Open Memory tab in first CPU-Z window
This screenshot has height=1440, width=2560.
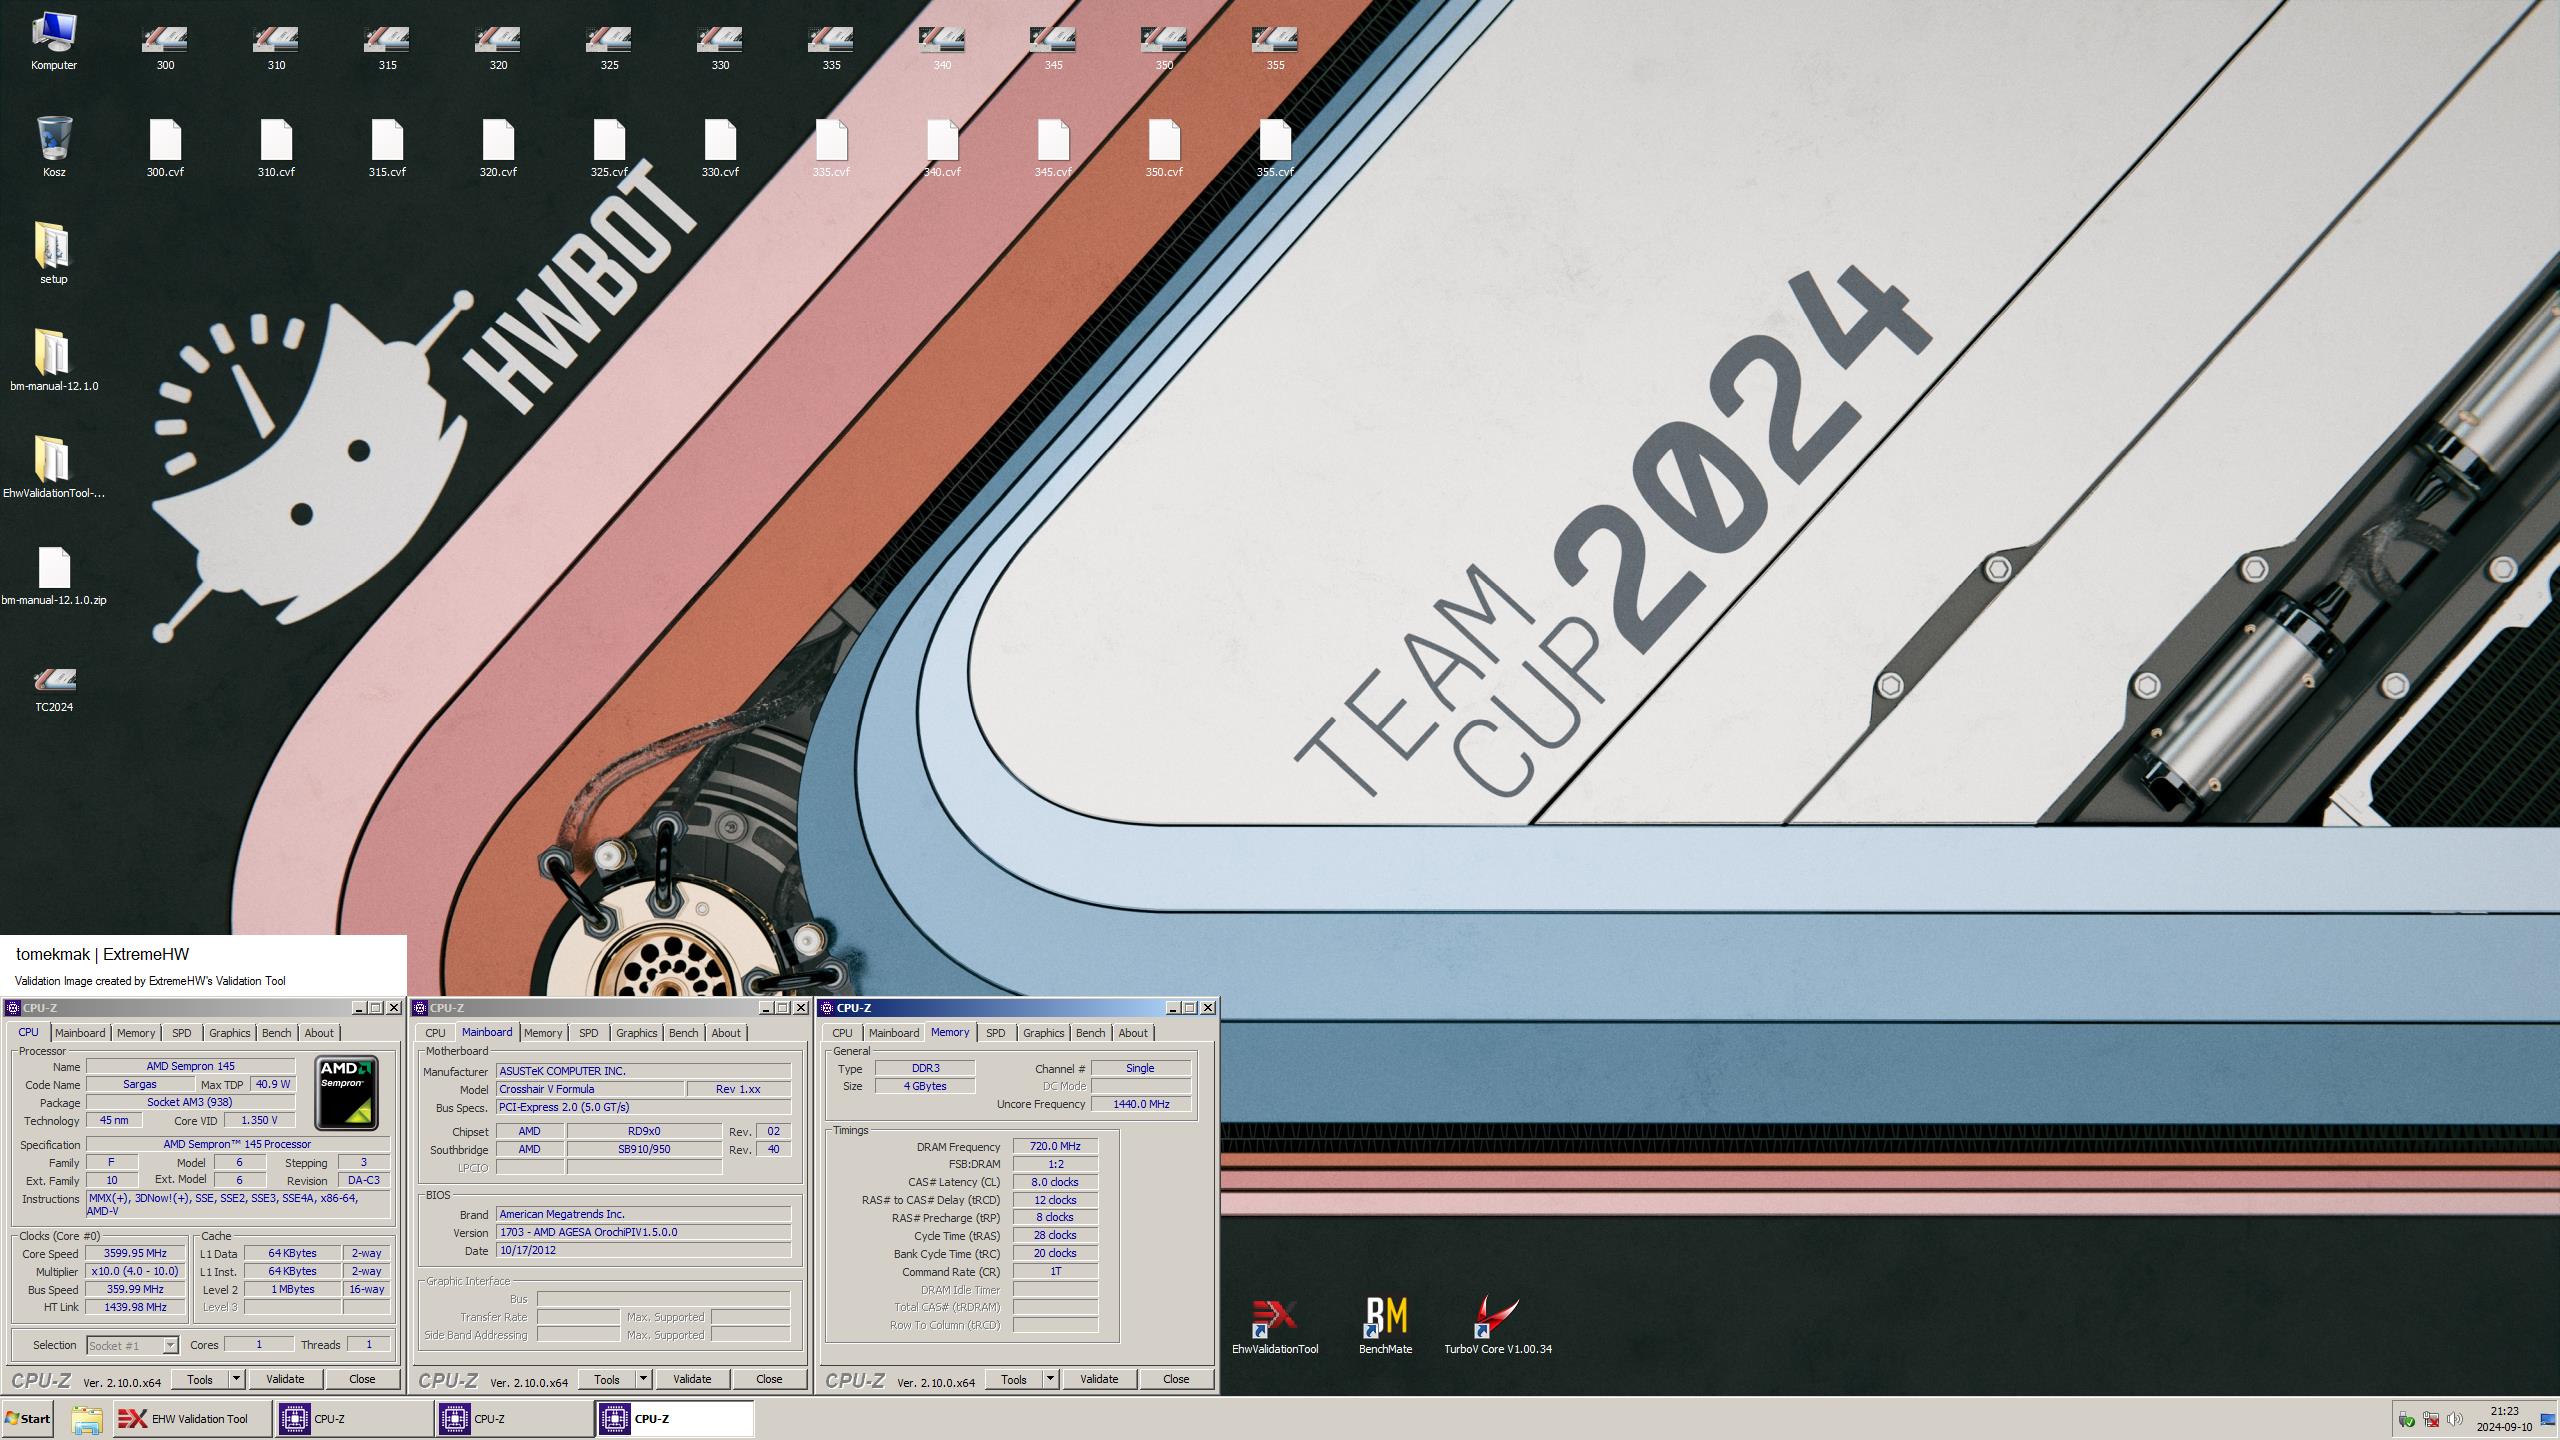pos(136,1033)
